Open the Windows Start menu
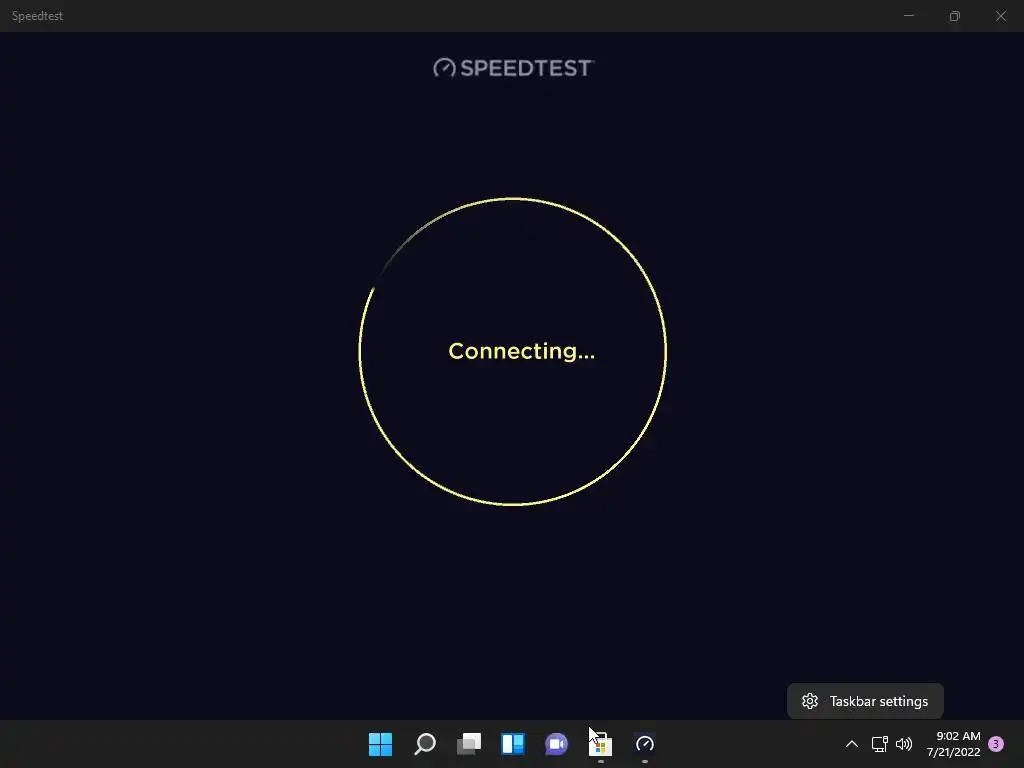The width and height of the screenshot is (1024, 768). pyautogui.click(x=380, y=744)
